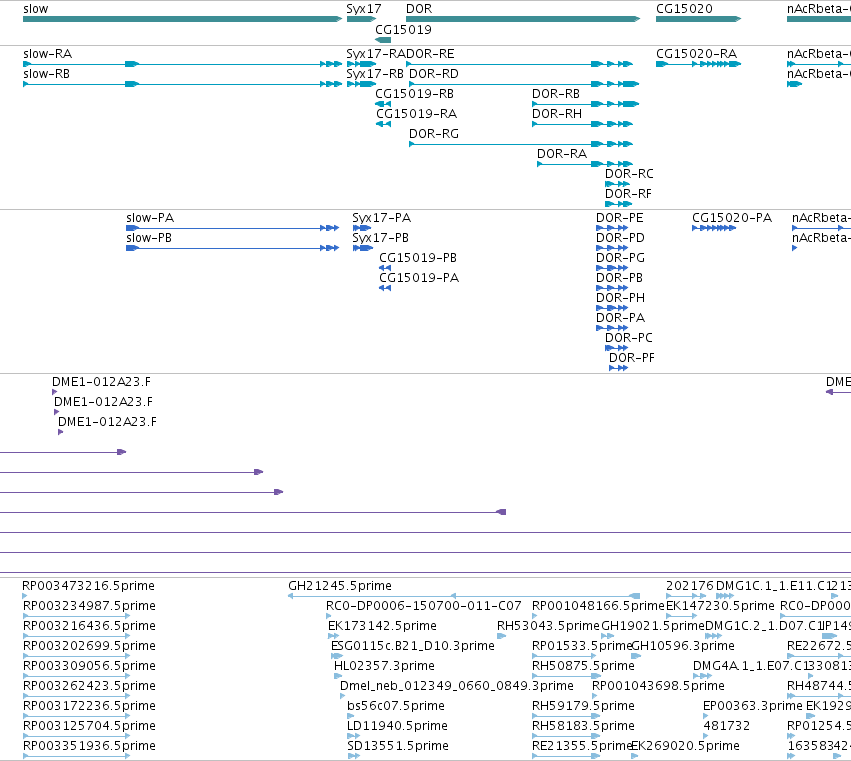Image resolution: width=851 pixels, height=761 pixels.
Task: Click the Dmel_neb_012349_0660_0849.3prime label
Action: [x=456, y=687]
